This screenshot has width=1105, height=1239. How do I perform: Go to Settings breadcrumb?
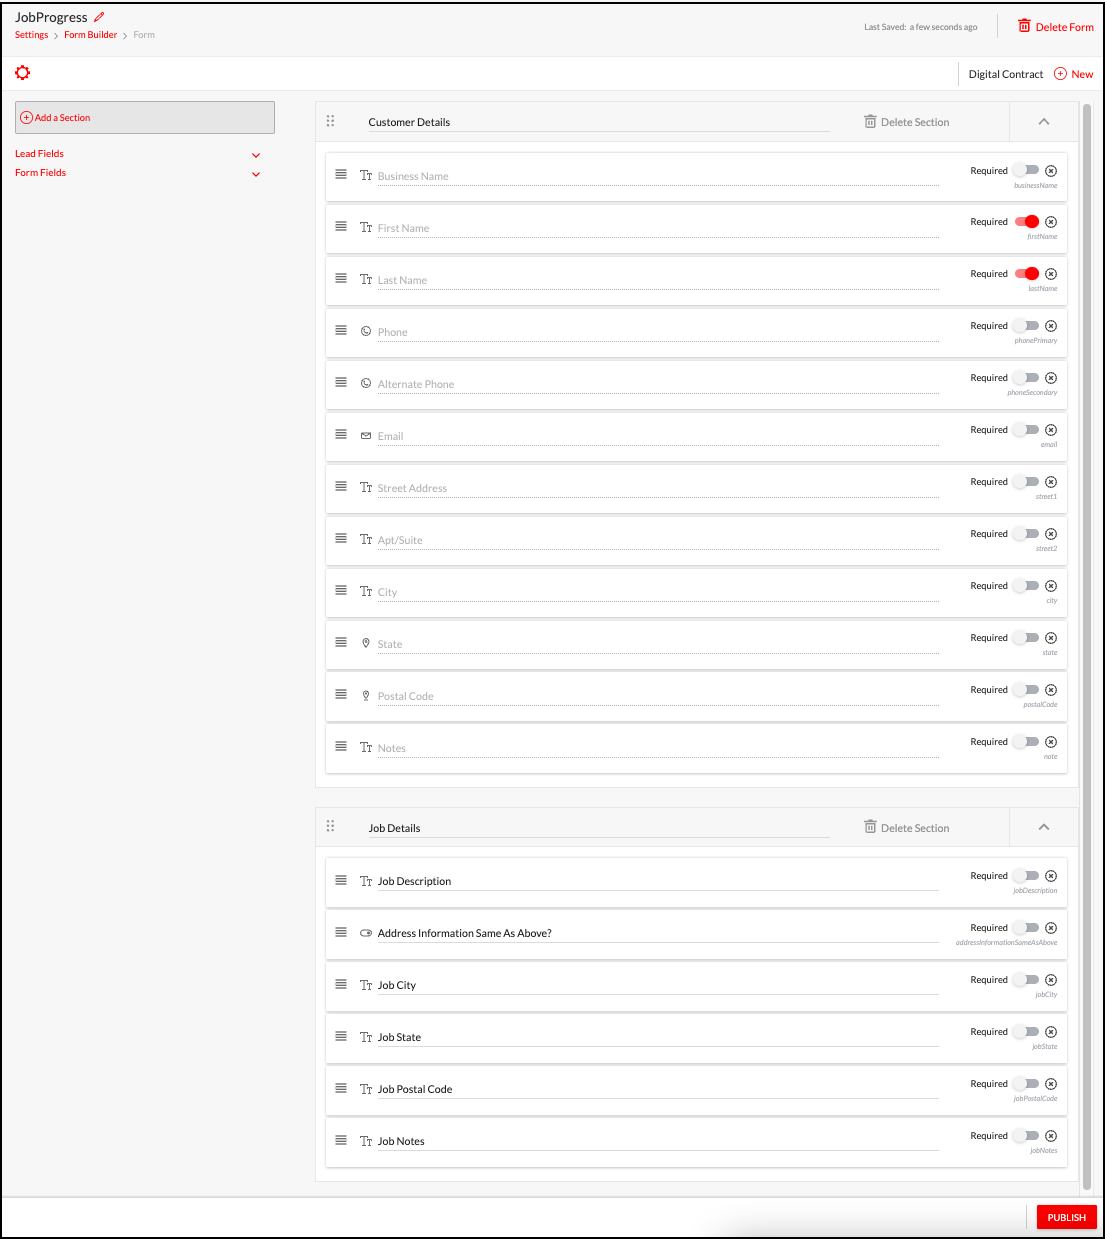[x=31, y=35]
